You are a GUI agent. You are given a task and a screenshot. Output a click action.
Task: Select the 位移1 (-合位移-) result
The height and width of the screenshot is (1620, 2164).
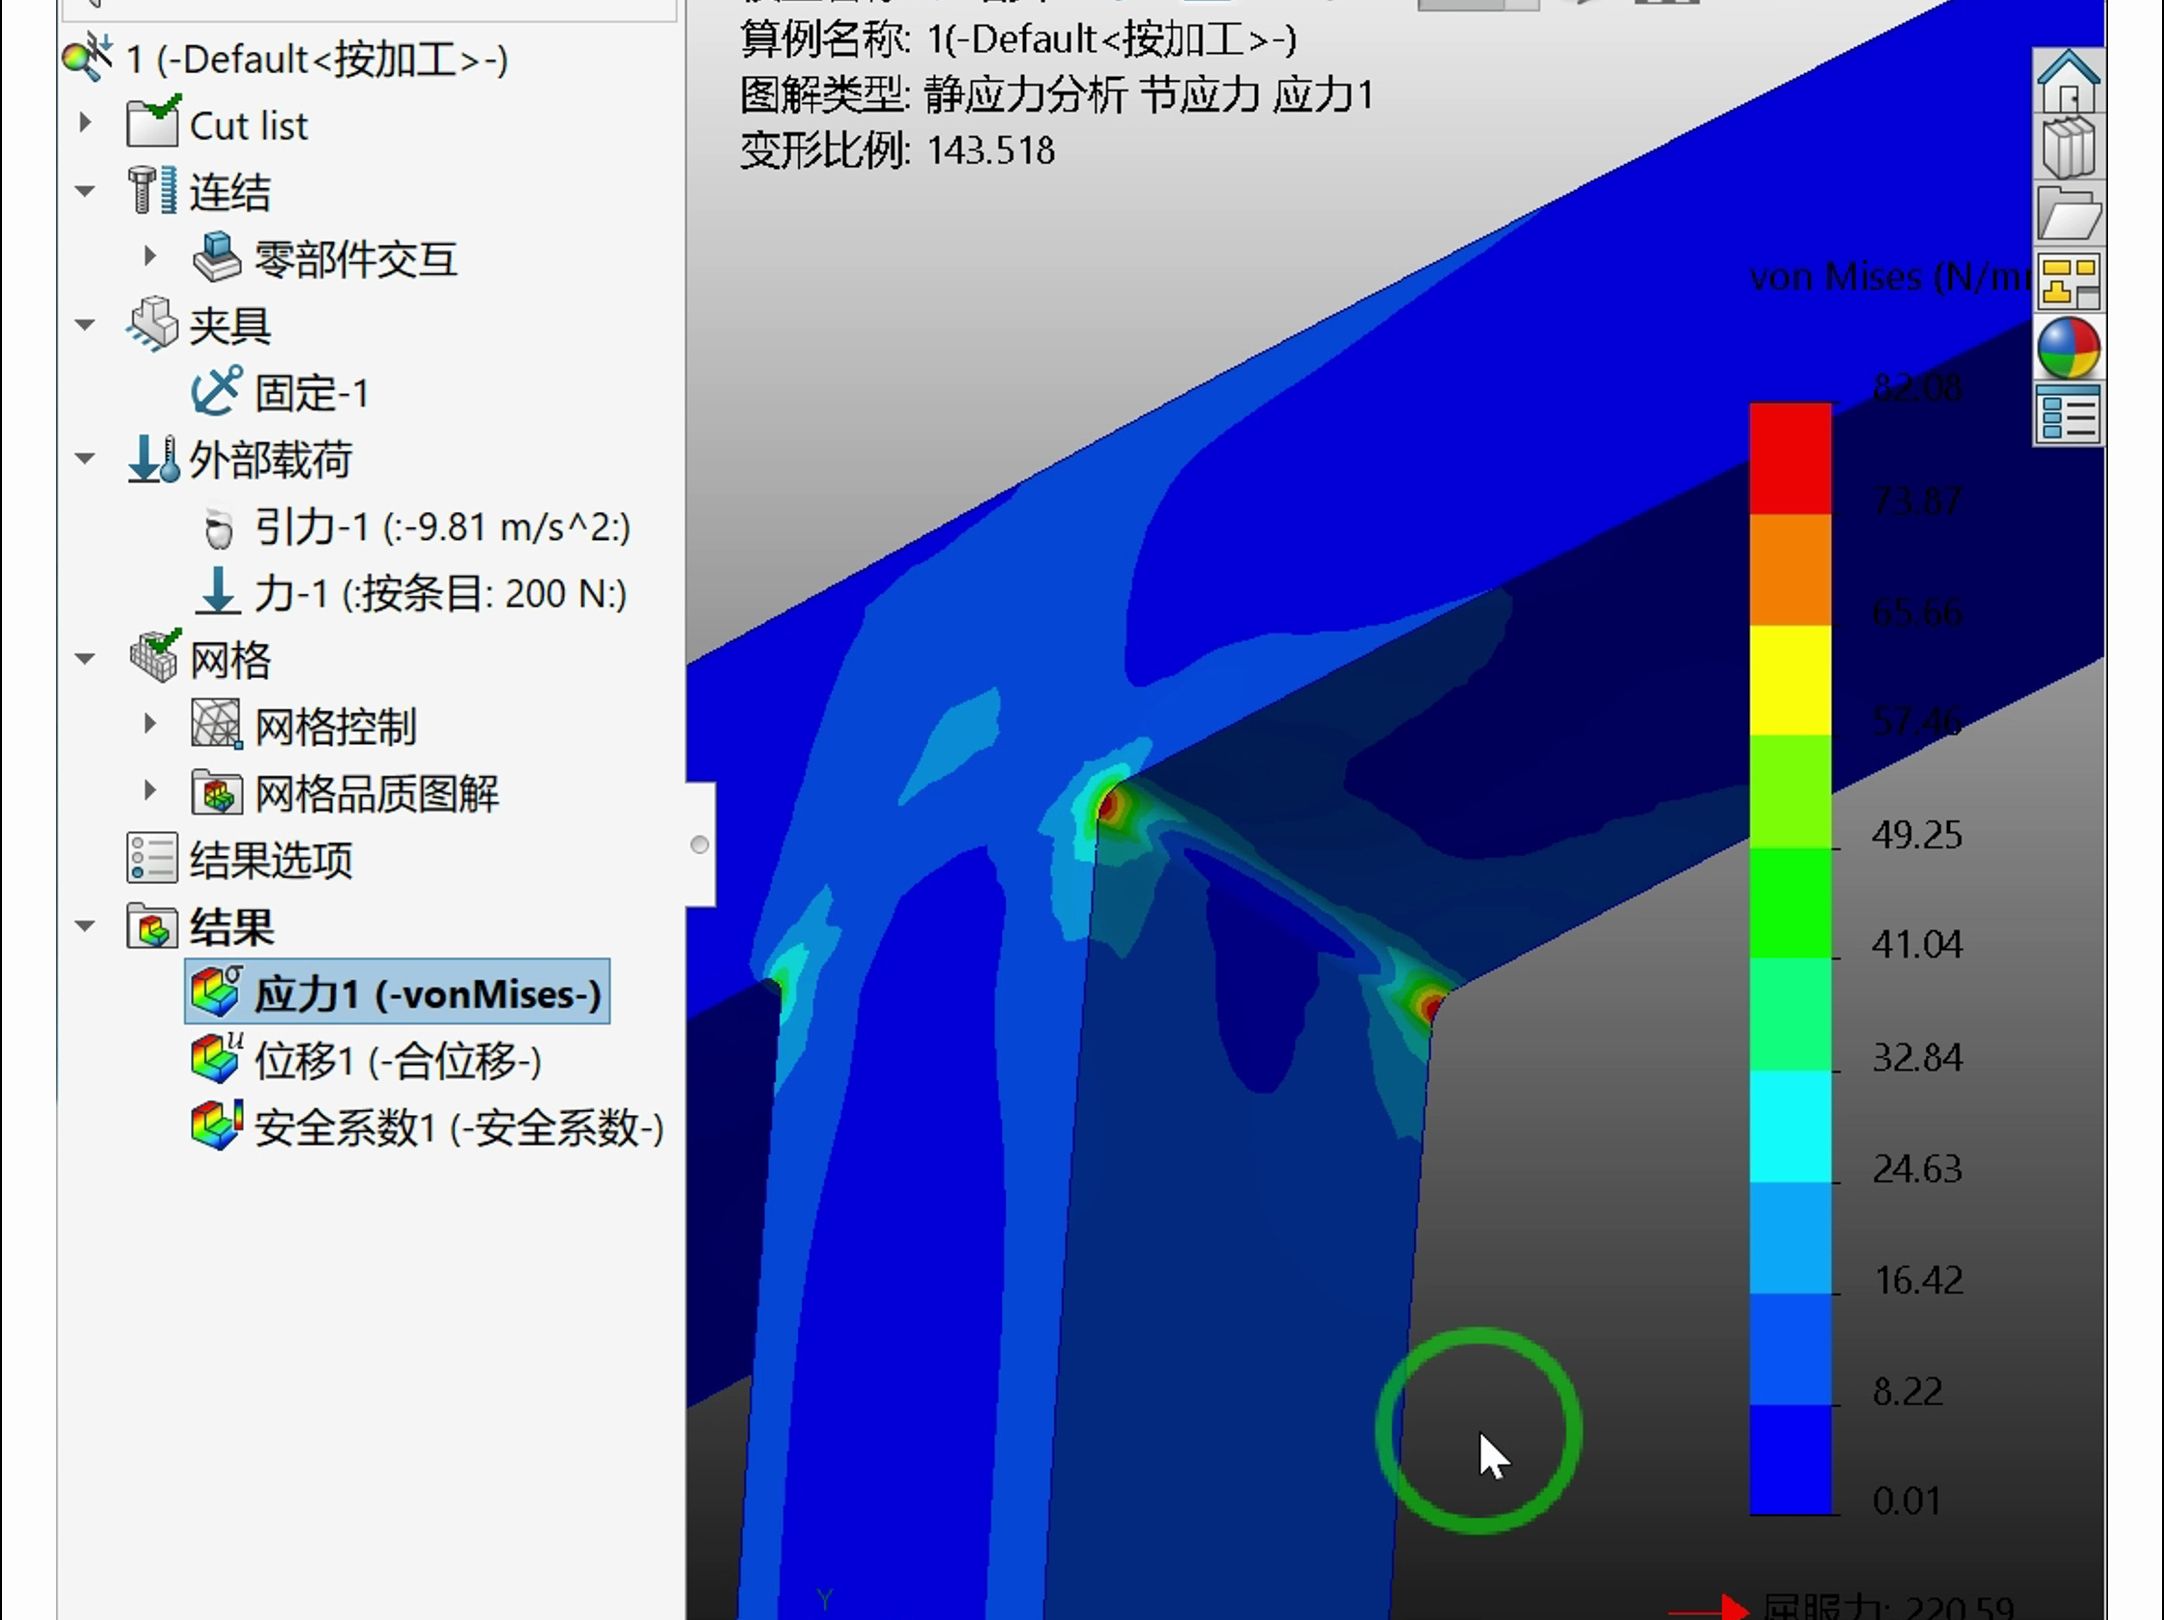[399, 1060]
